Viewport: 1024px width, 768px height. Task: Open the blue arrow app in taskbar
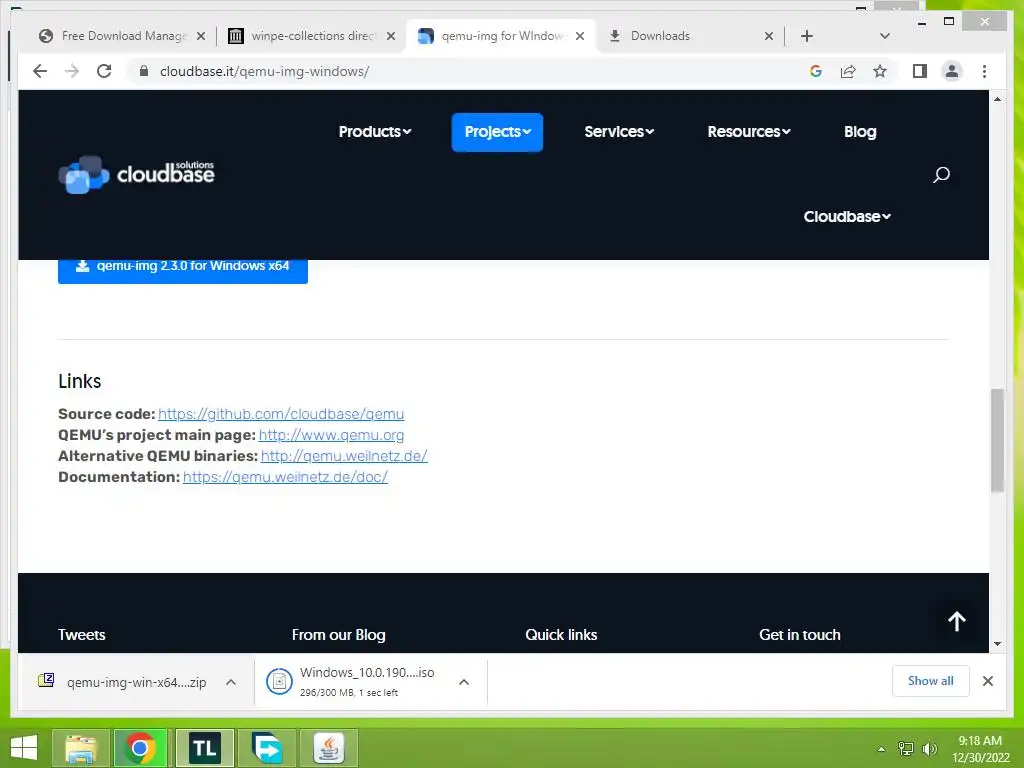266,748
